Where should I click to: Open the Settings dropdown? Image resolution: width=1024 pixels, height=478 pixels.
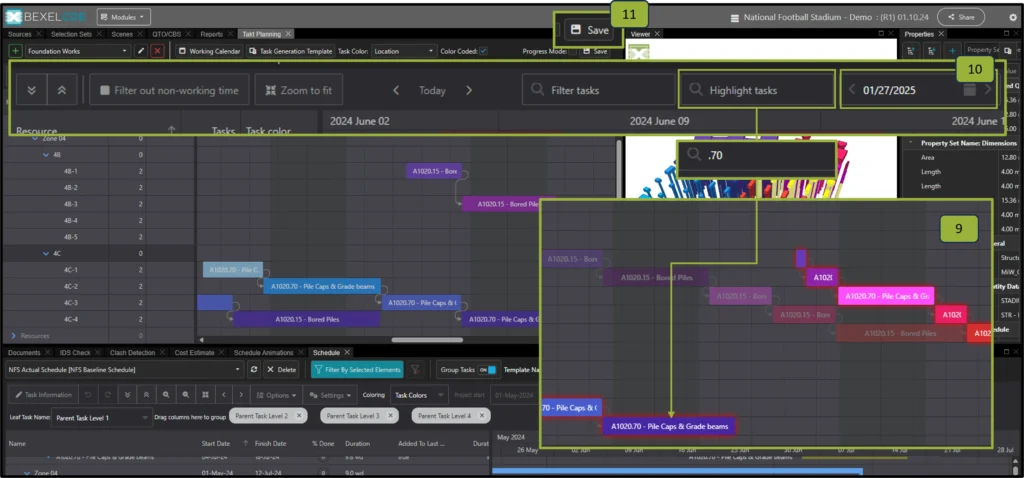pyautogui.click(x=330, y=395)
